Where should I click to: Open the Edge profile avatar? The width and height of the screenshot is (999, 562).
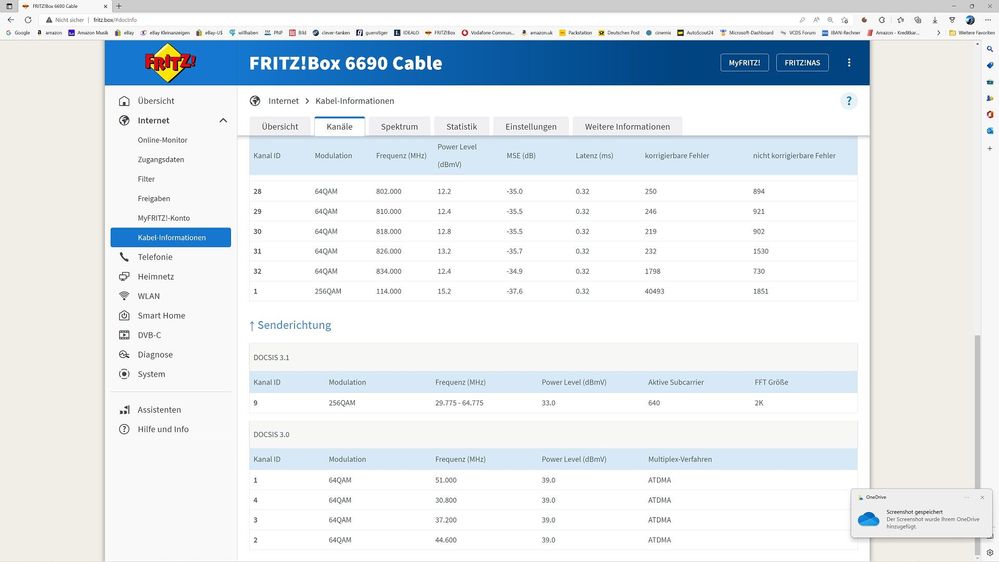[970, 20]
